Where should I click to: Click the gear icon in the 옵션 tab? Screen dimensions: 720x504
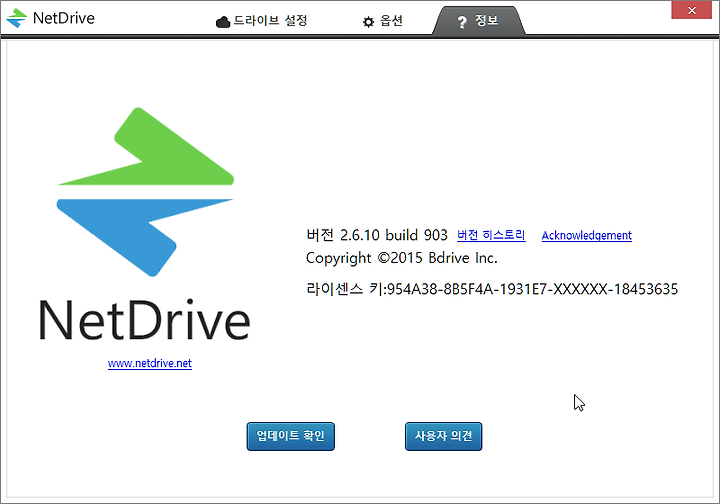(368, 22)
